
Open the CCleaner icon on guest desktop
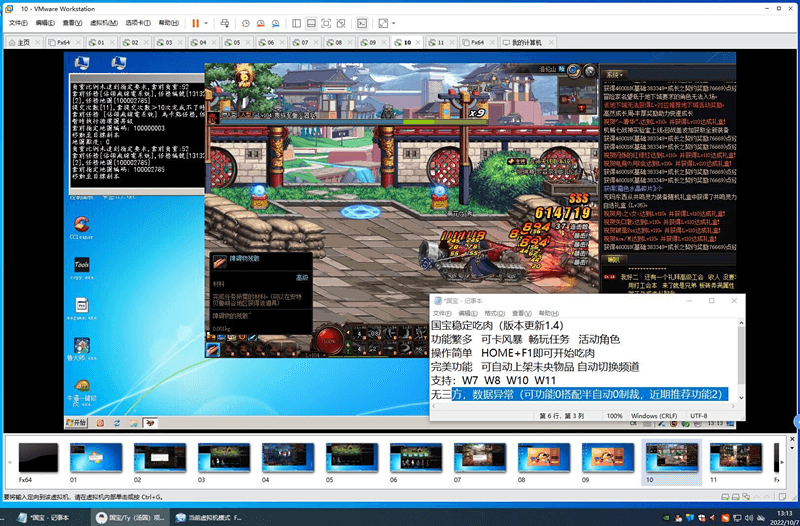(82, 227)
